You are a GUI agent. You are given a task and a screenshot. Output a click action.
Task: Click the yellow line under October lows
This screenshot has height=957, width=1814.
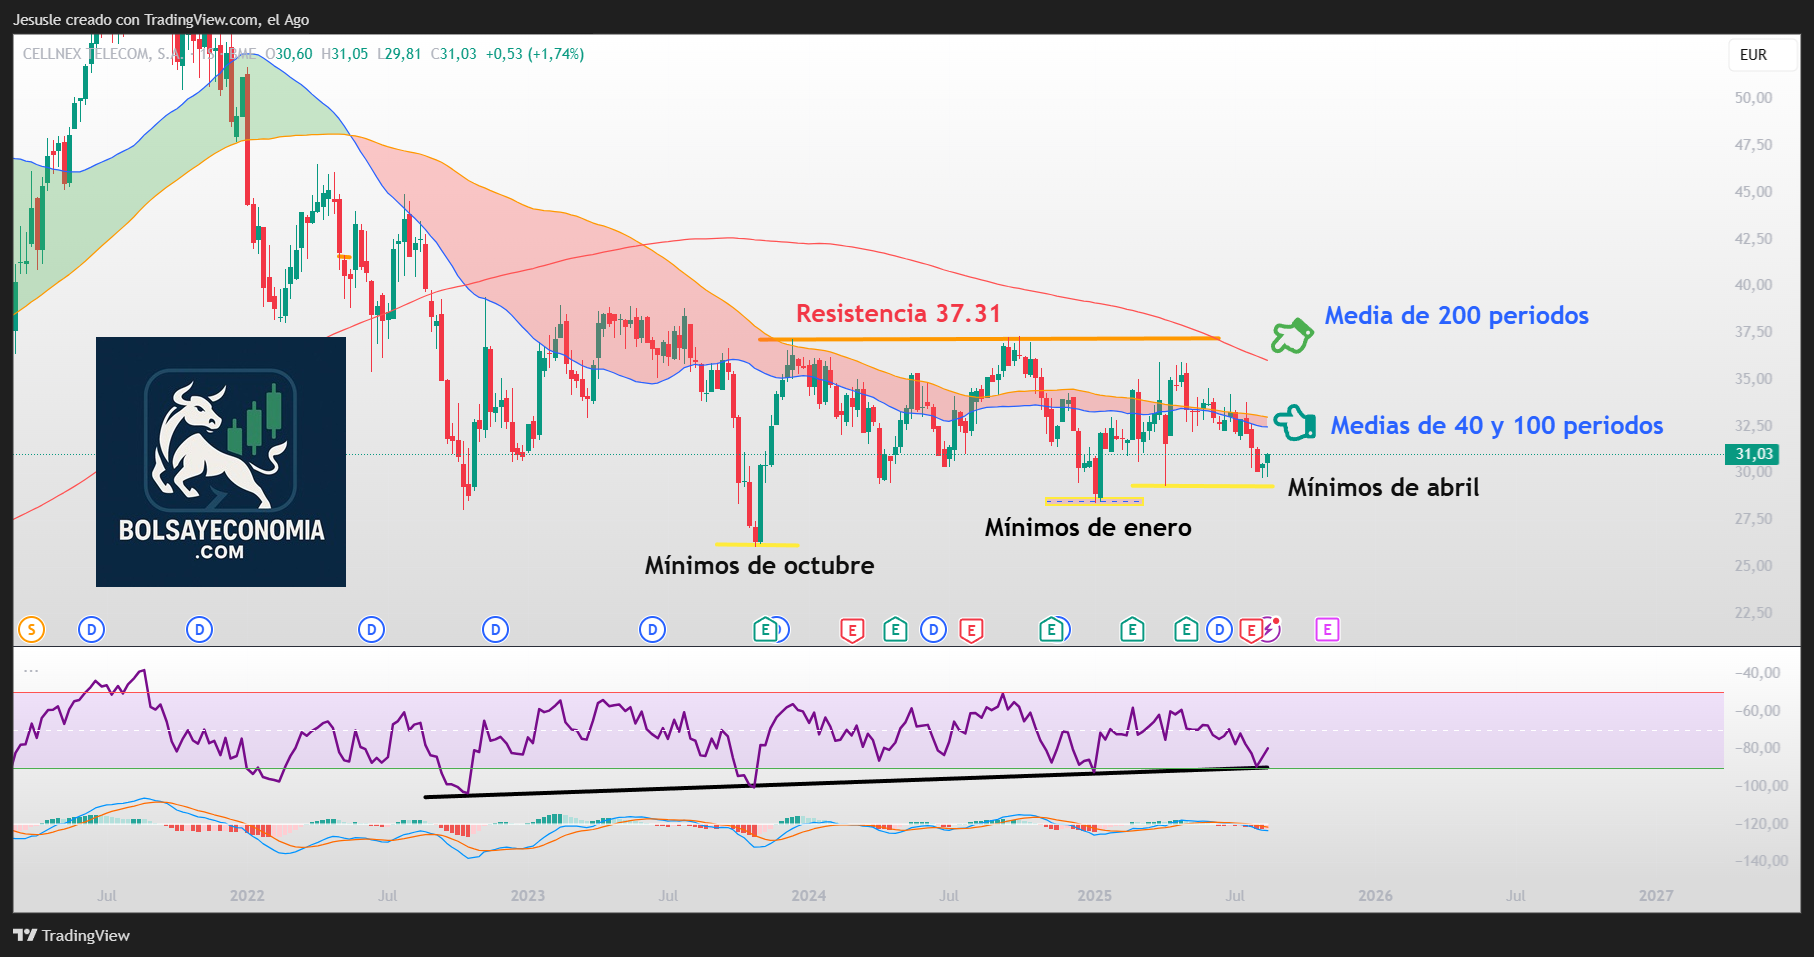(x=757, y=545)
